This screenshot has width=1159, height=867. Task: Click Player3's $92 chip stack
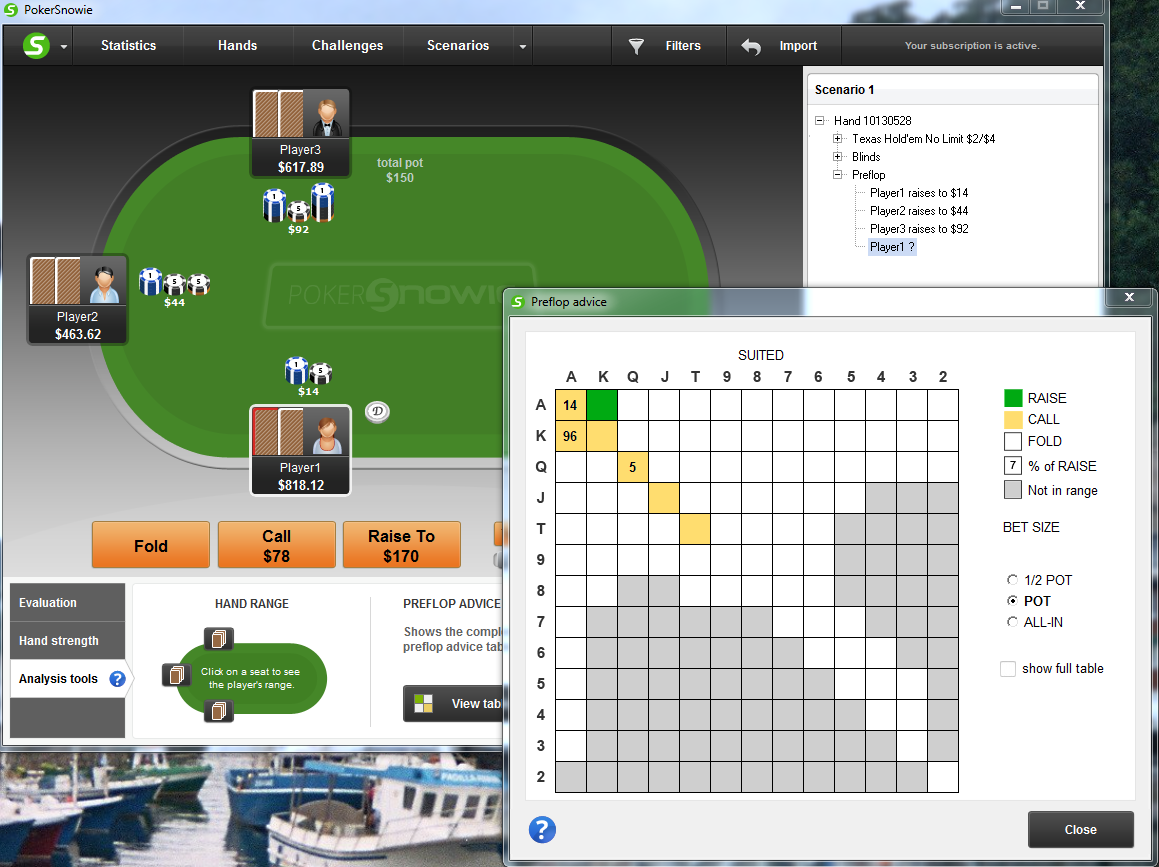tap(299, 205)
